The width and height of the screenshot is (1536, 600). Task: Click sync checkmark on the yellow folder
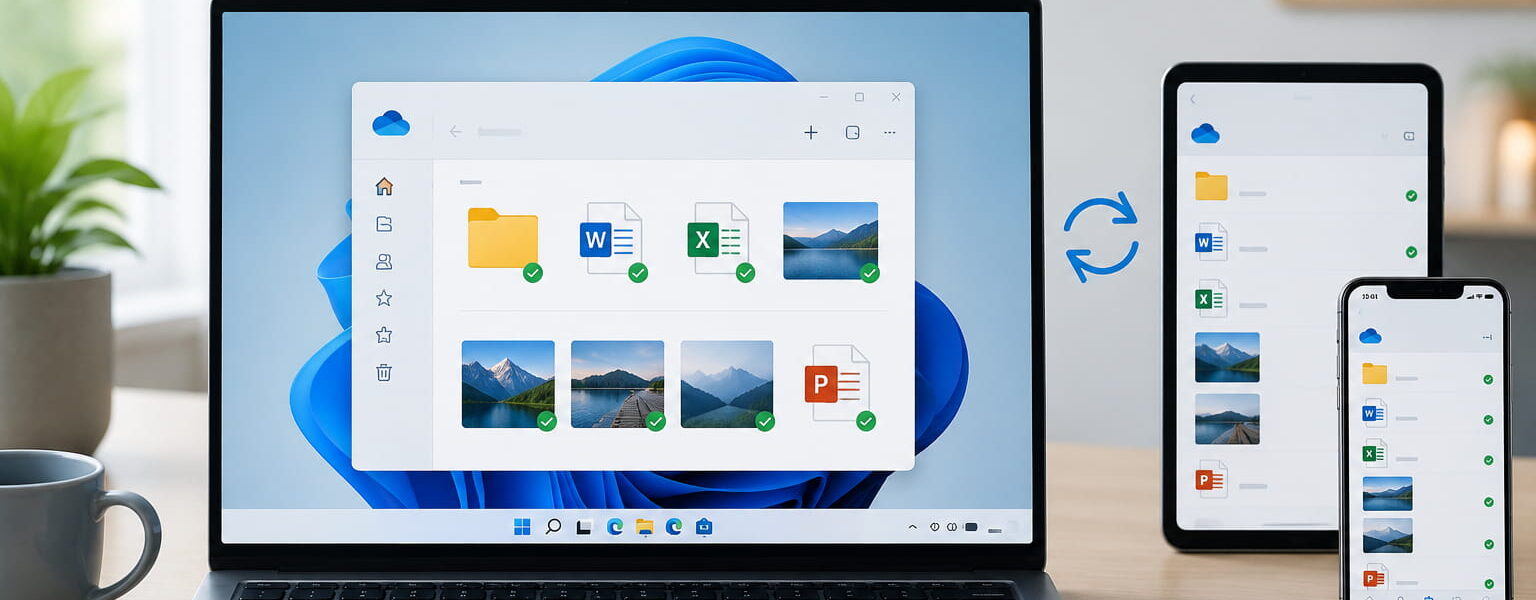tap(533, 273)
